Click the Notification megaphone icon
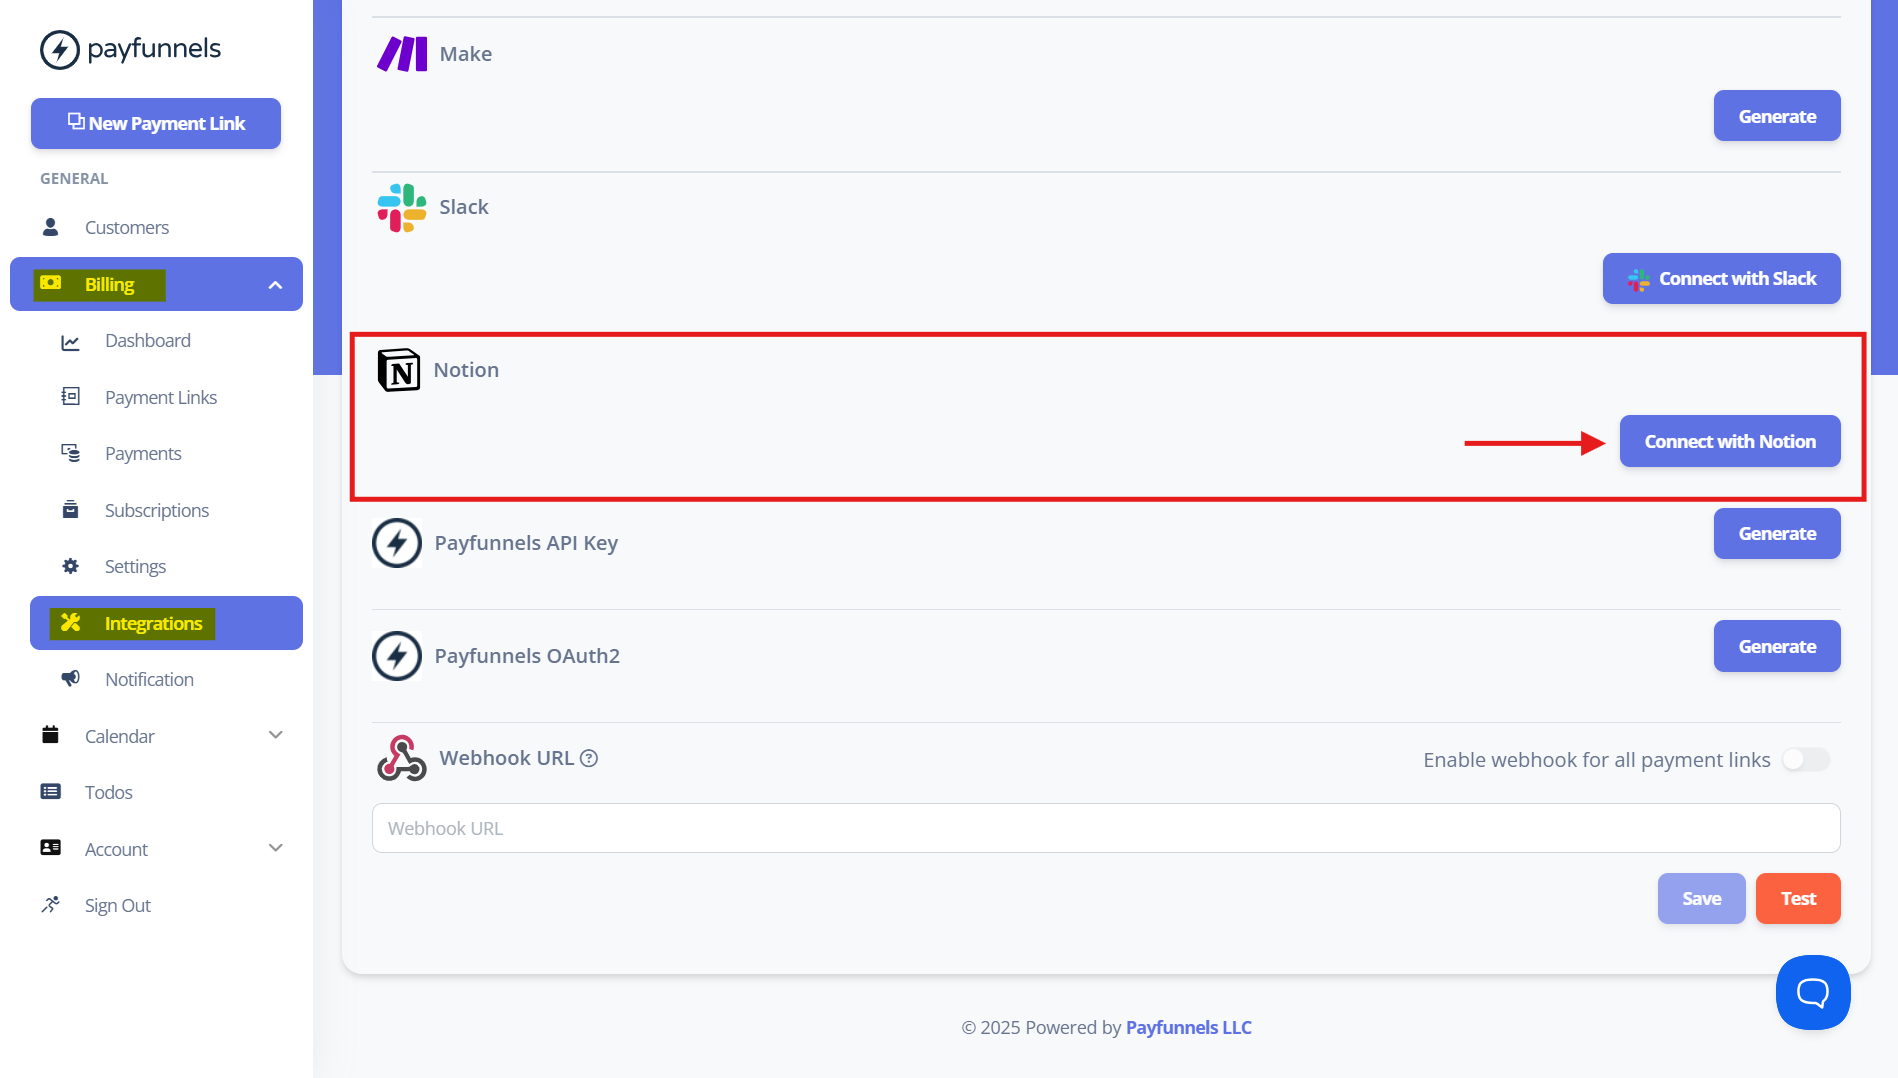This screenshot has width=1898, height=1078. pyautogui.click(x=70, y=679)
